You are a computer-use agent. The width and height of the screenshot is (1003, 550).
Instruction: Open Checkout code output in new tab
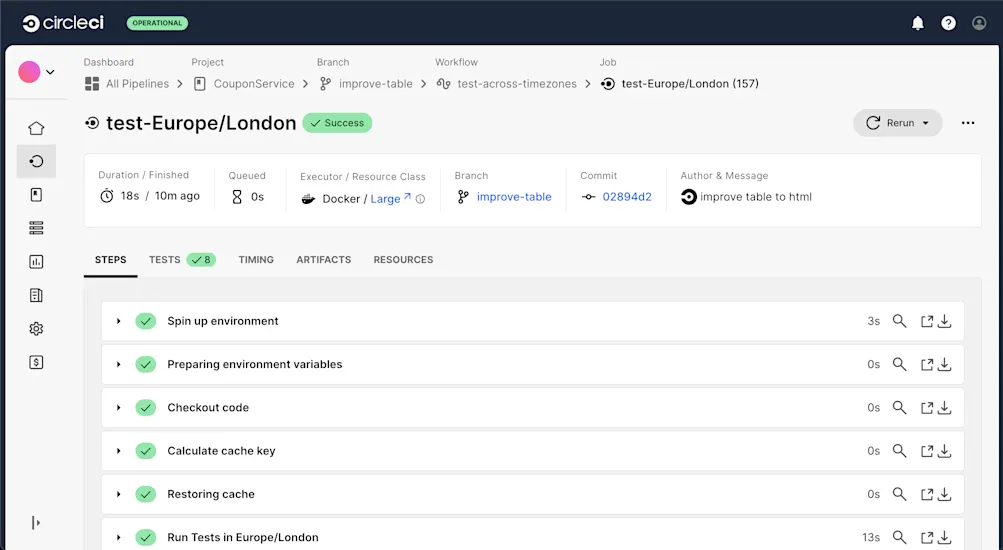[926, 407]
